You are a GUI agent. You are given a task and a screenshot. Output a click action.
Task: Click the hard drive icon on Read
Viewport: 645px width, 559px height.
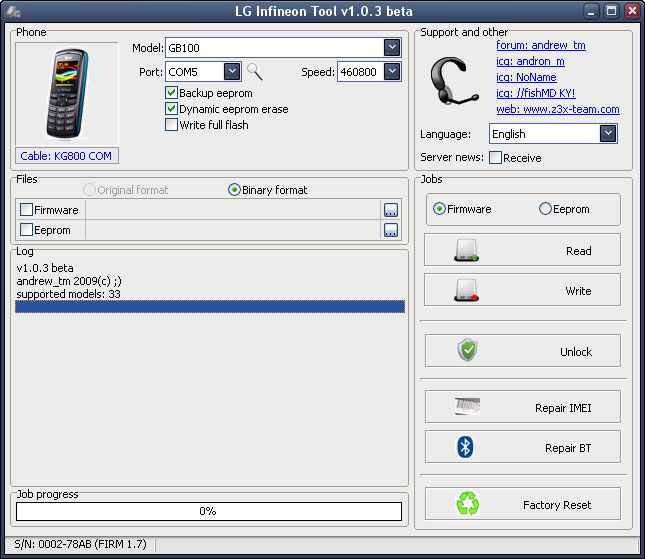point(466,250)
